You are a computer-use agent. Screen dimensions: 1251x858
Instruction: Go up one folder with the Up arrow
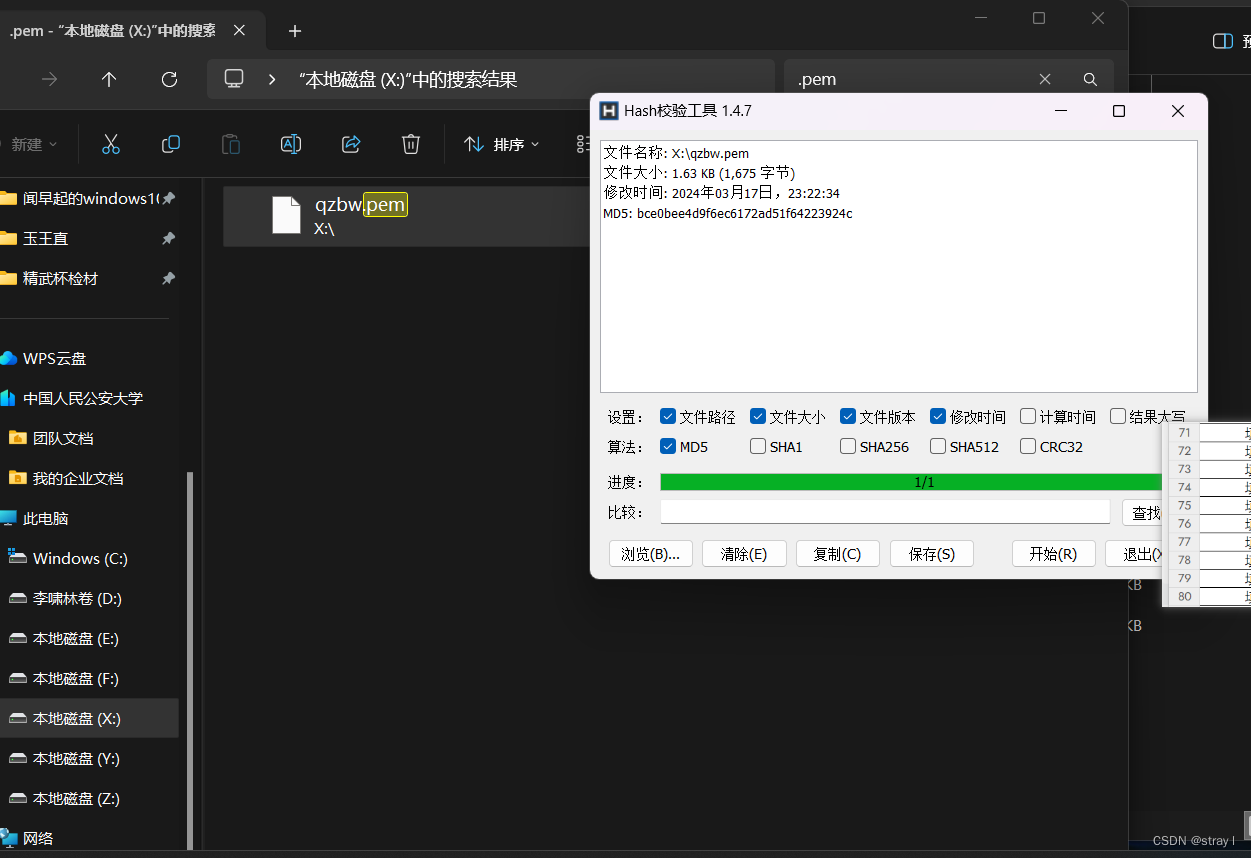[x=109, y=79]
